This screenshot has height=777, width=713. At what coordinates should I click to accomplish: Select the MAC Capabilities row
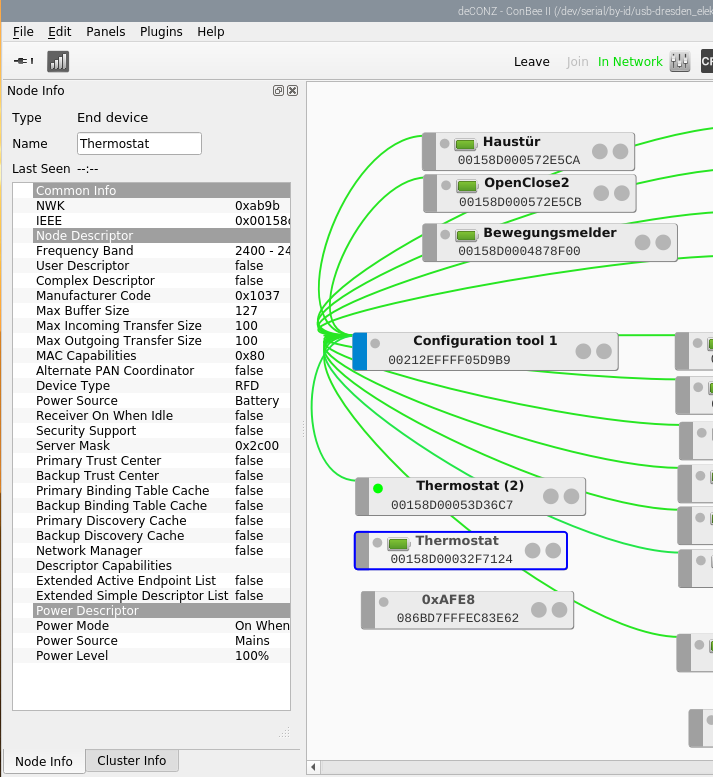click(x=152, y=356)
